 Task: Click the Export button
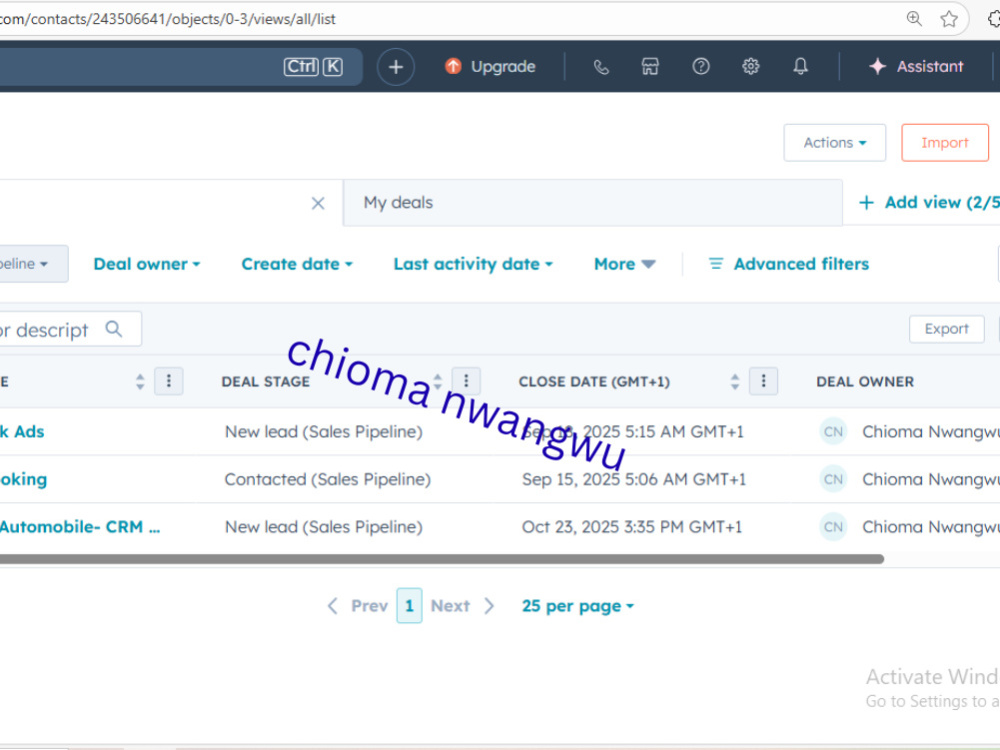[x=946, y=329]
